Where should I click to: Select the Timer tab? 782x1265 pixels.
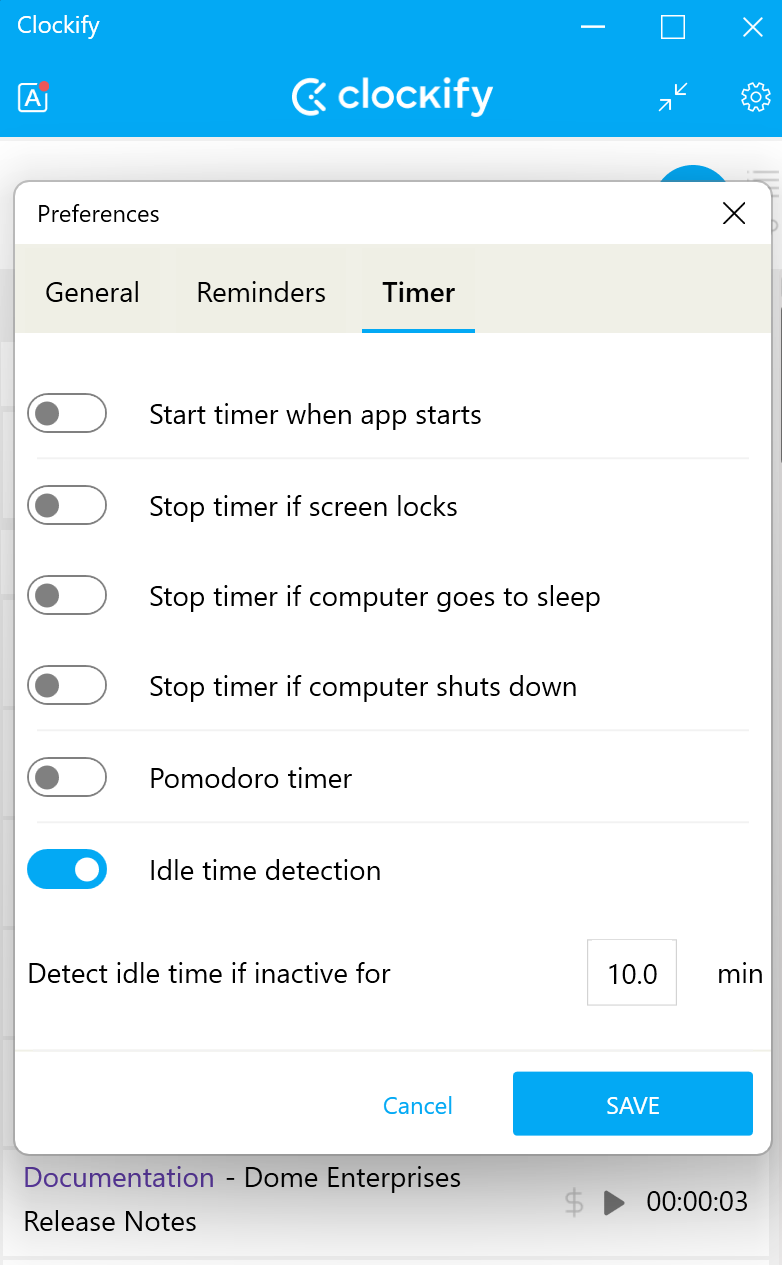[x=418, y=292]
